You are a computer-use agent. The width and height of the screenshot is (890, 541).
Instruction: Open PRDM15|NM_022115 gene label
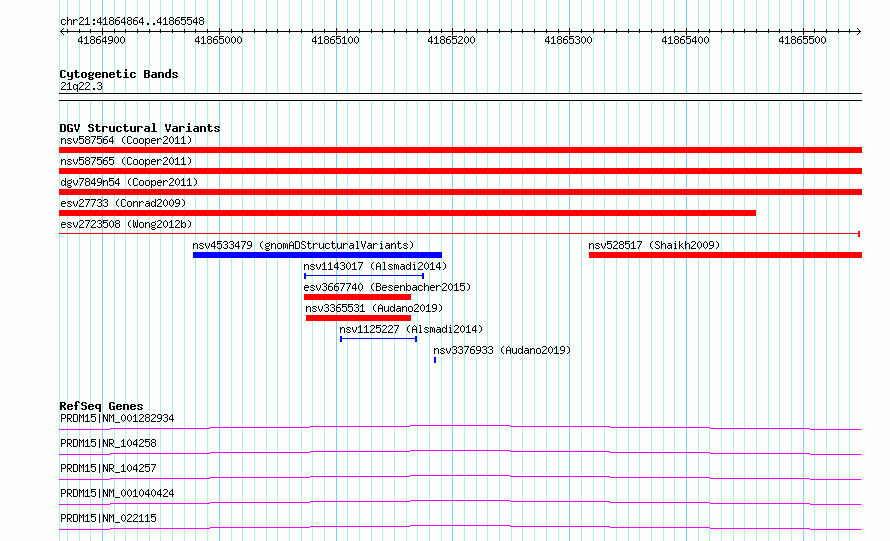108,518
